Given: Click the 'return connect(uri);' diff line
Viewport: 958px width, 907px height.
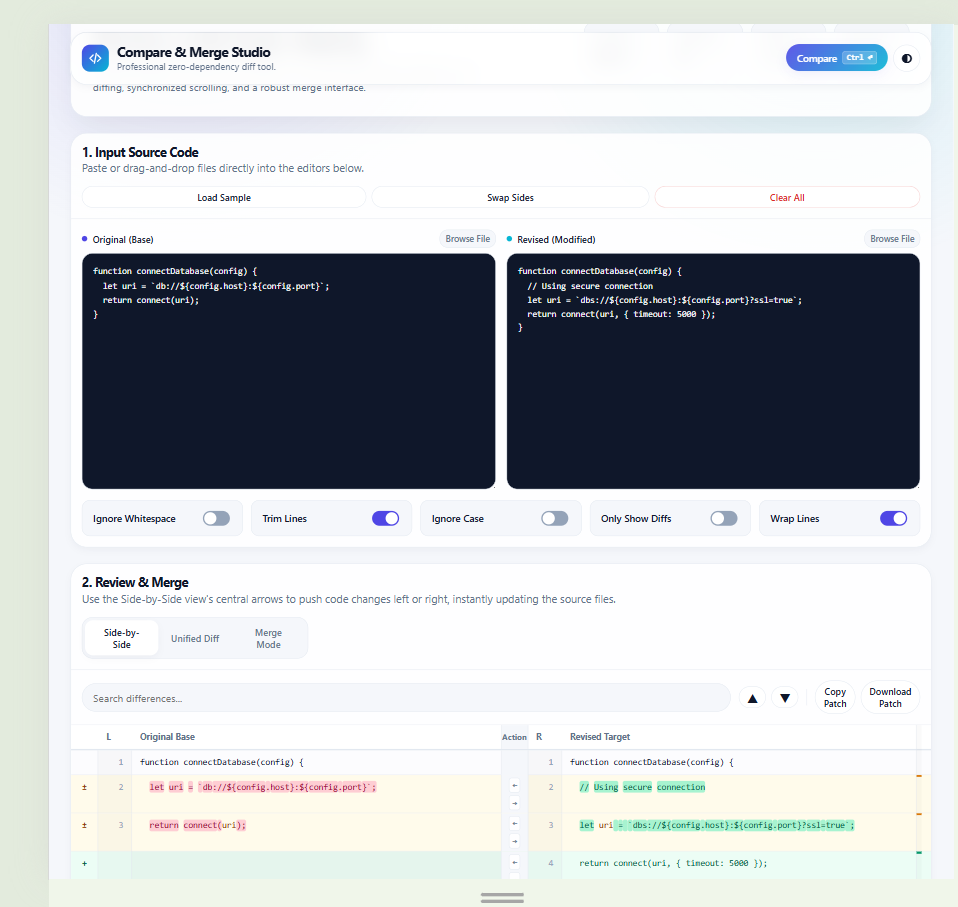Looking at the screenshot, I should [x=197, y=825].
